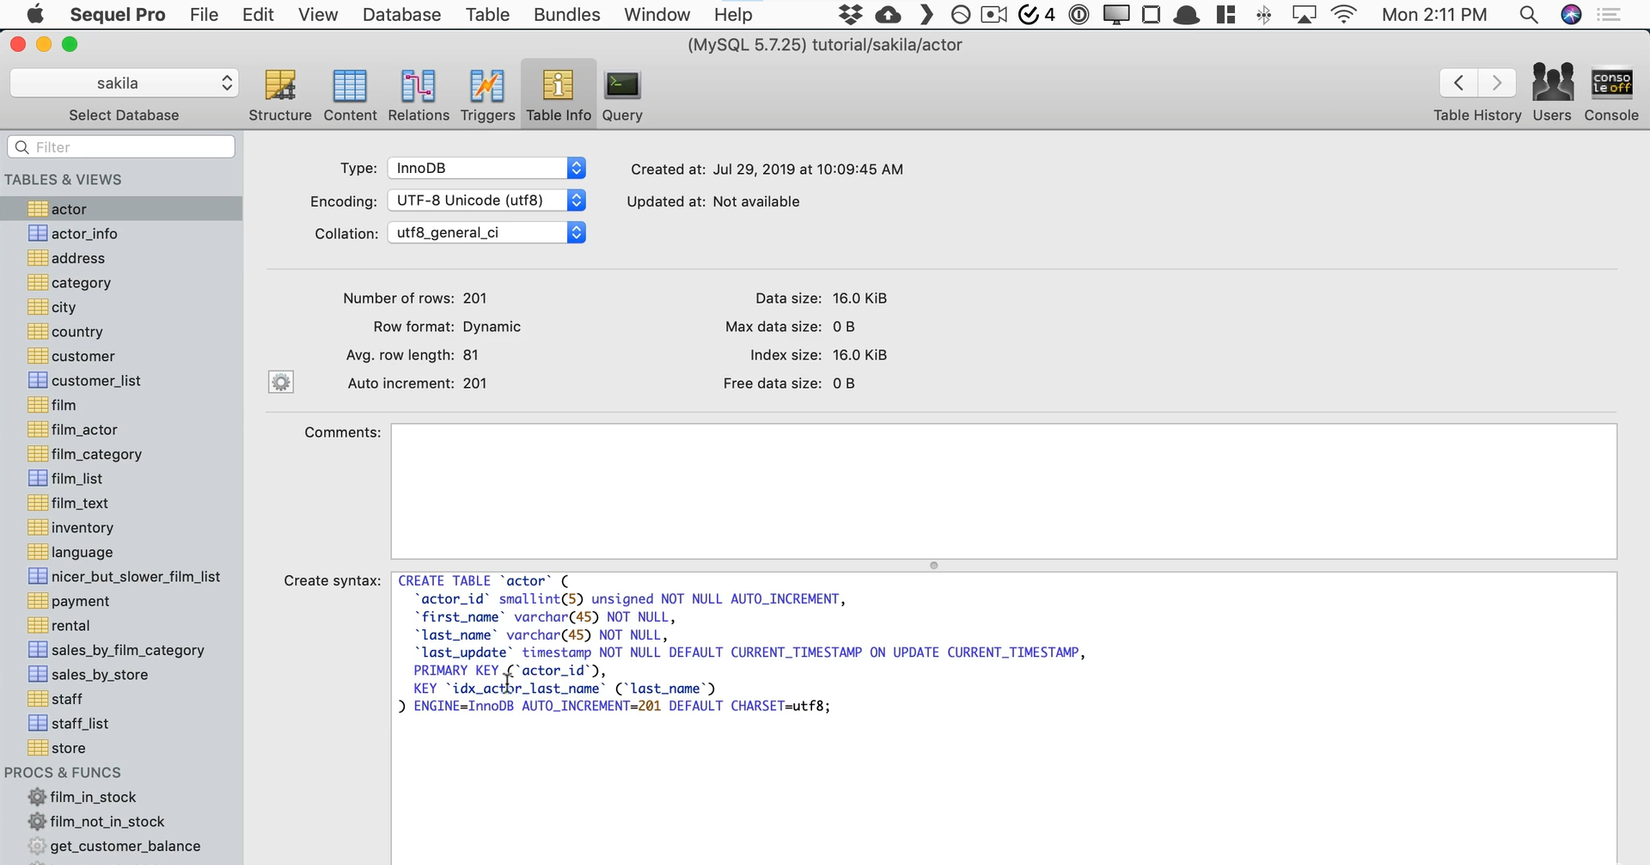Image resolution: width=1650 pixels, height=865 pixels.
Task: Switch to the Content view
Action: coord(350,95)
